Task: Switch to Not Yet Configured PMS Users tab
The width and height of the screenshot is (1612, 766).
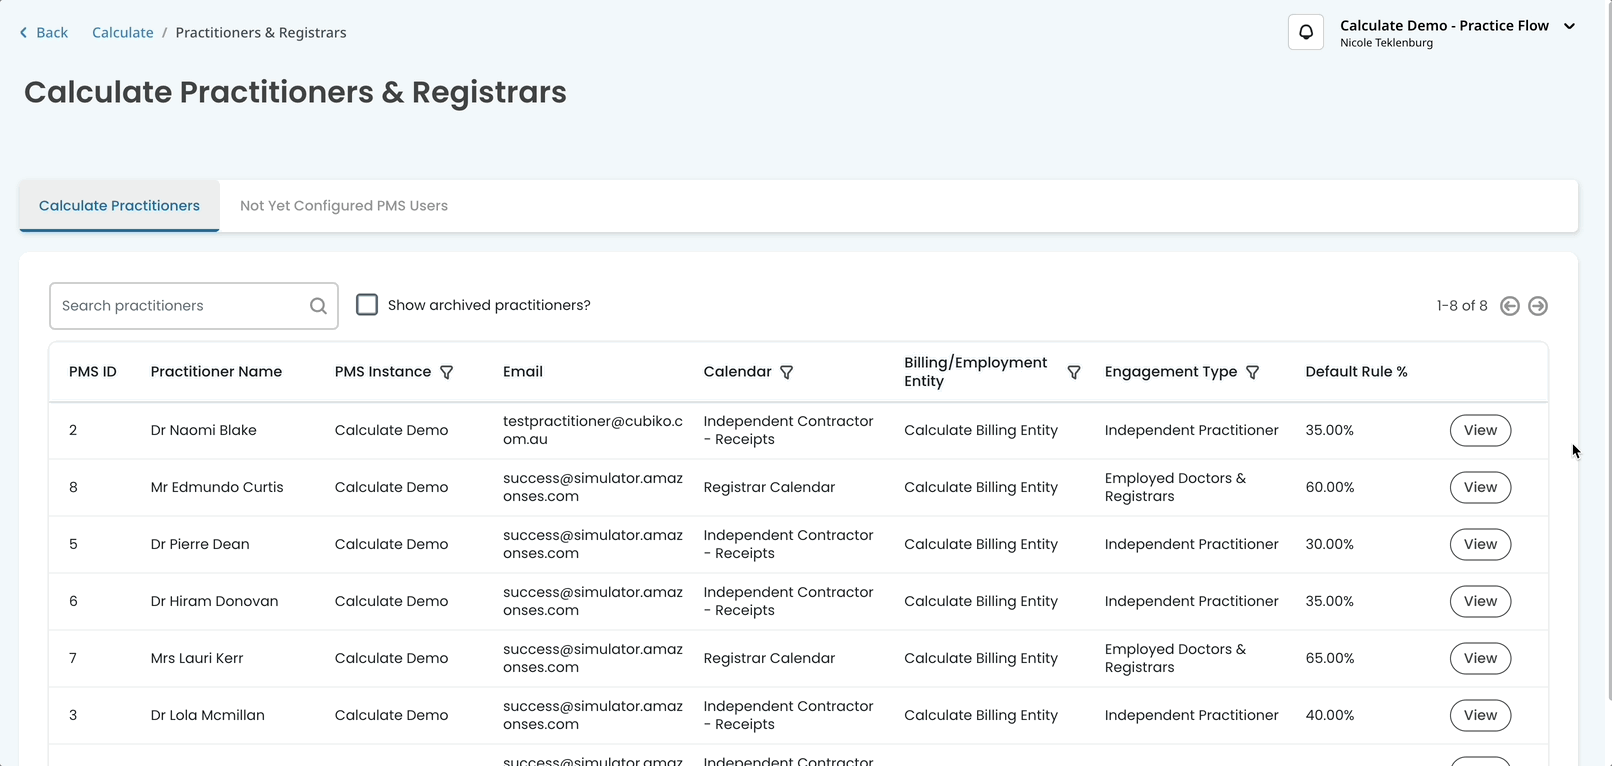Action: pos(344,206)
